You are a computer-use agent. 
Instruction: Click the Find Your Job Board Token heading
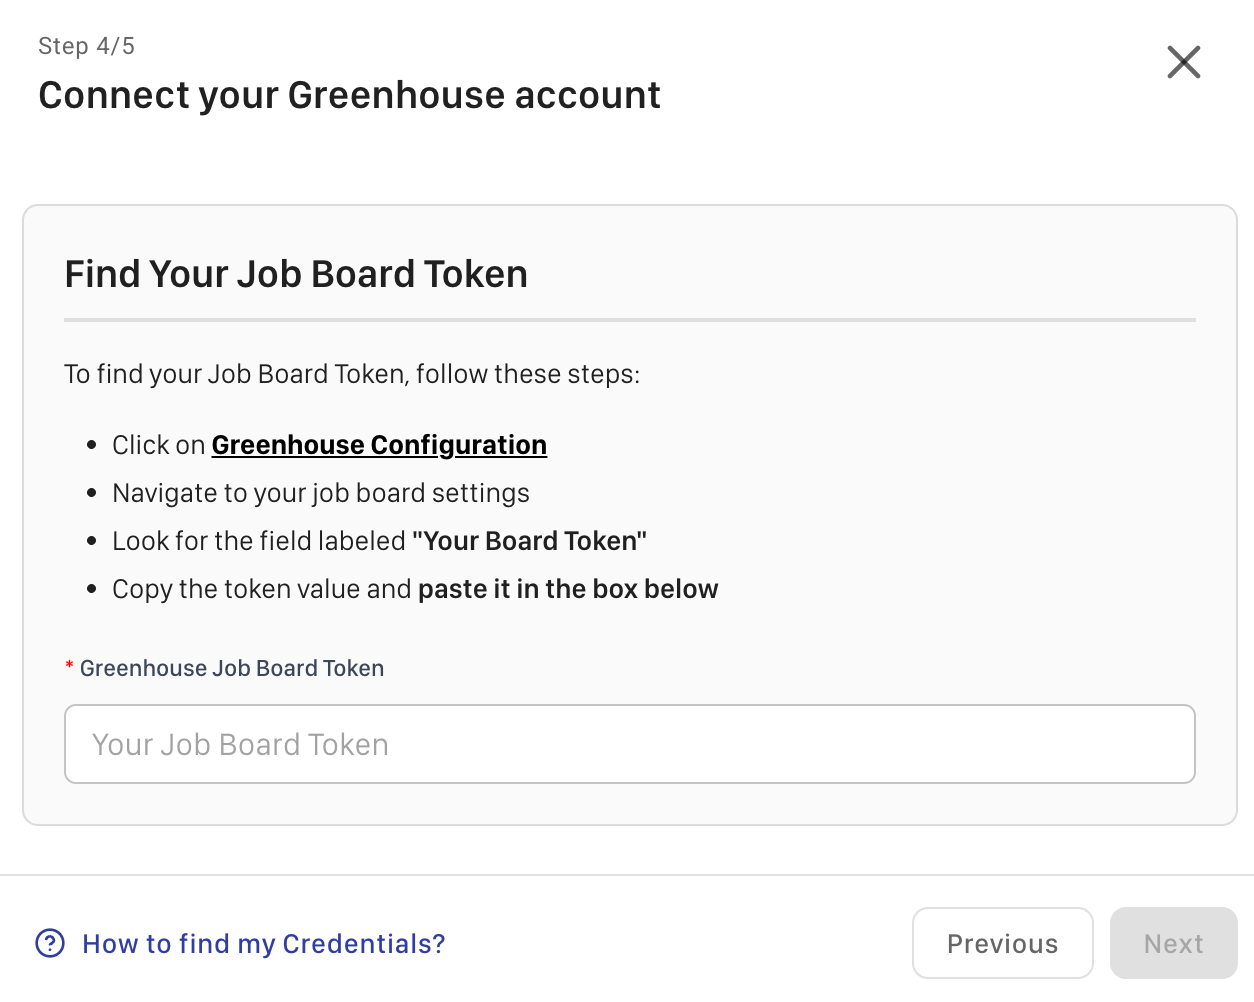point(296,274)
